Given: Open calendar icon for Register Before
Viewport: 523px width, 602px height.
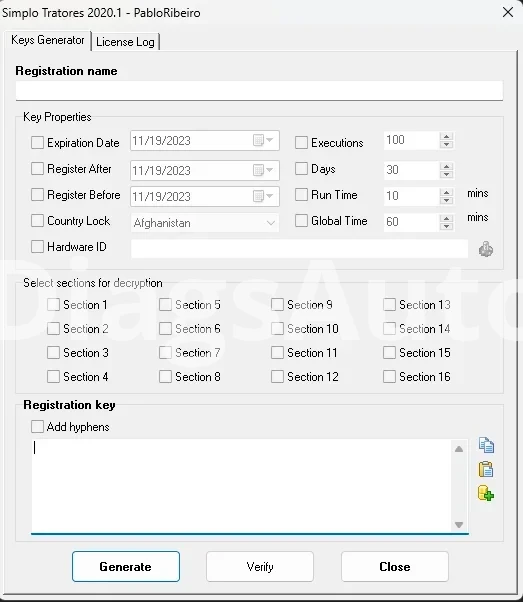Looking at the screenshot, I should pyautogui.click(x=258, y=196).
